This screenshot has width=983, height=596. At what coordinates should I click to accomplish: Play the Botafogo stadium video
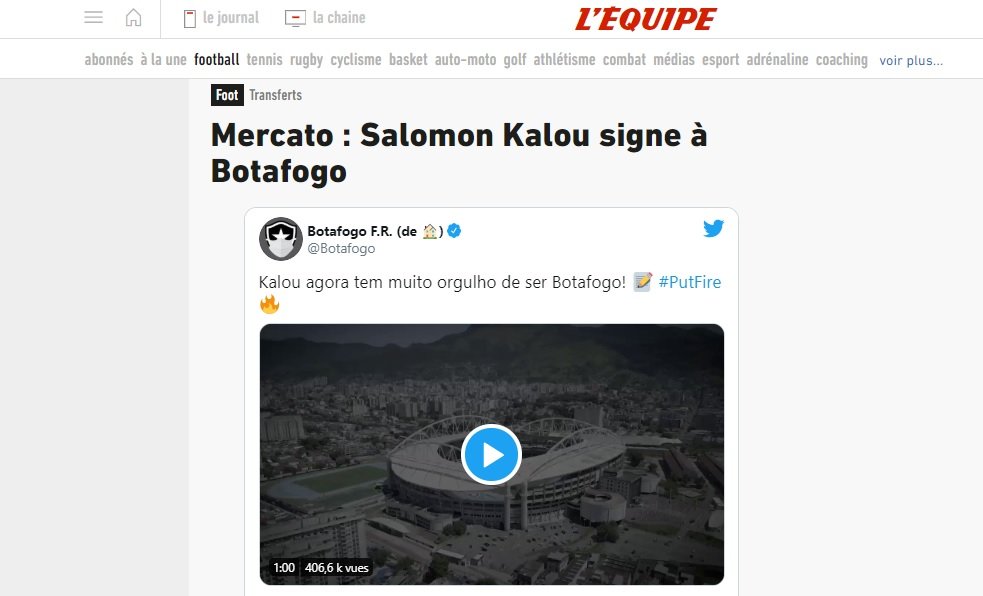(492, 454)
